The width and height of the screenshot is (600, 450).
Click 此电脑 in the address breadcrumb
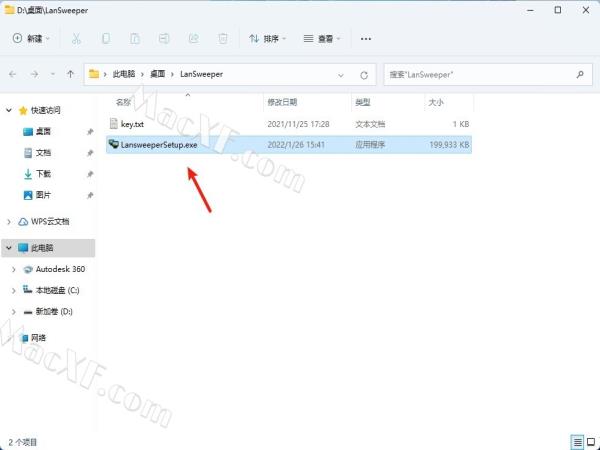[124, 74]
